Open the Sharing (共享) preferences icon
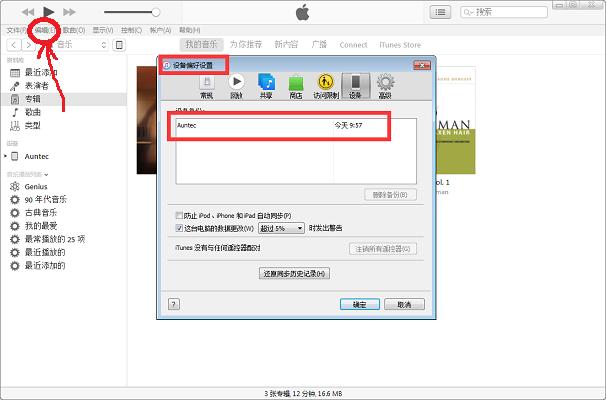 pos(266,87)
